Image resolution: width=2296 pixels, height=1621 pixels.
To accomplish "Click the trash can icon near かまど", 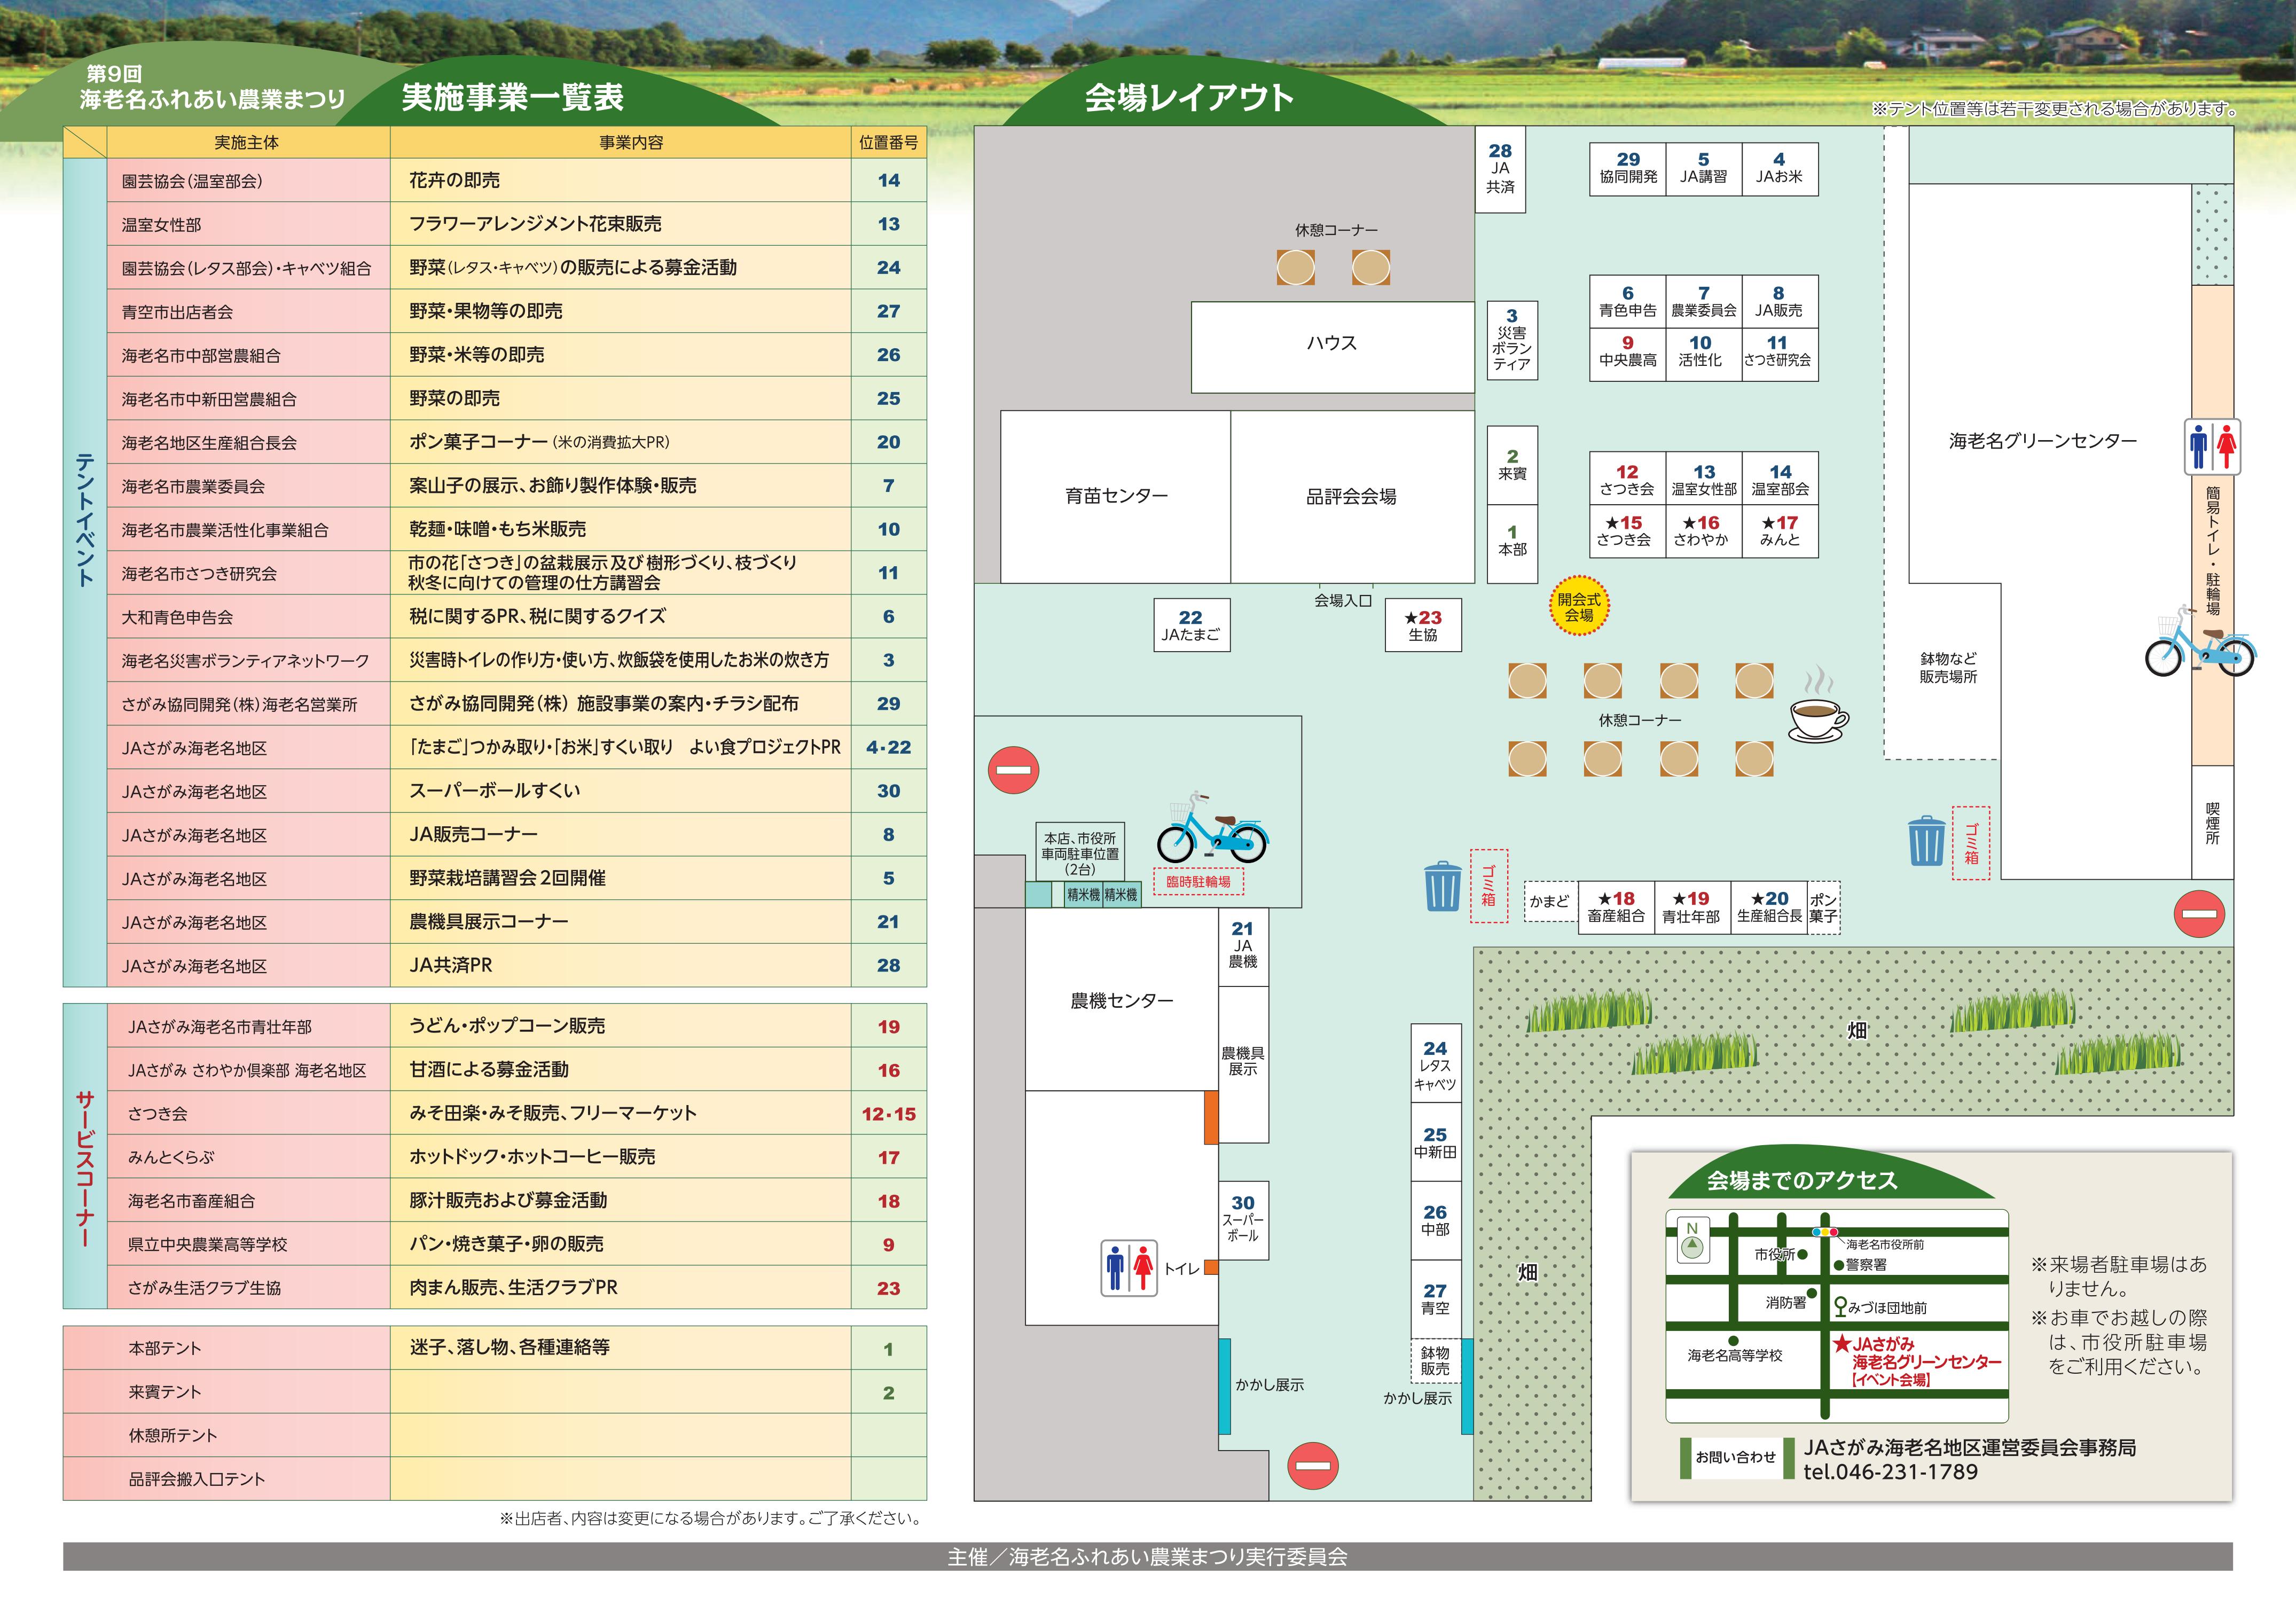I will 1442,886.
